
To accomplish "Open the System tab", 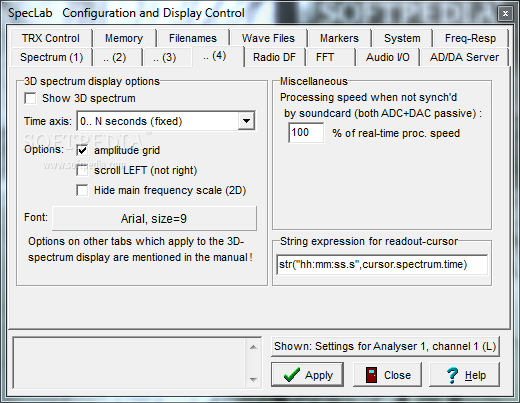I will tap(402, 38).
